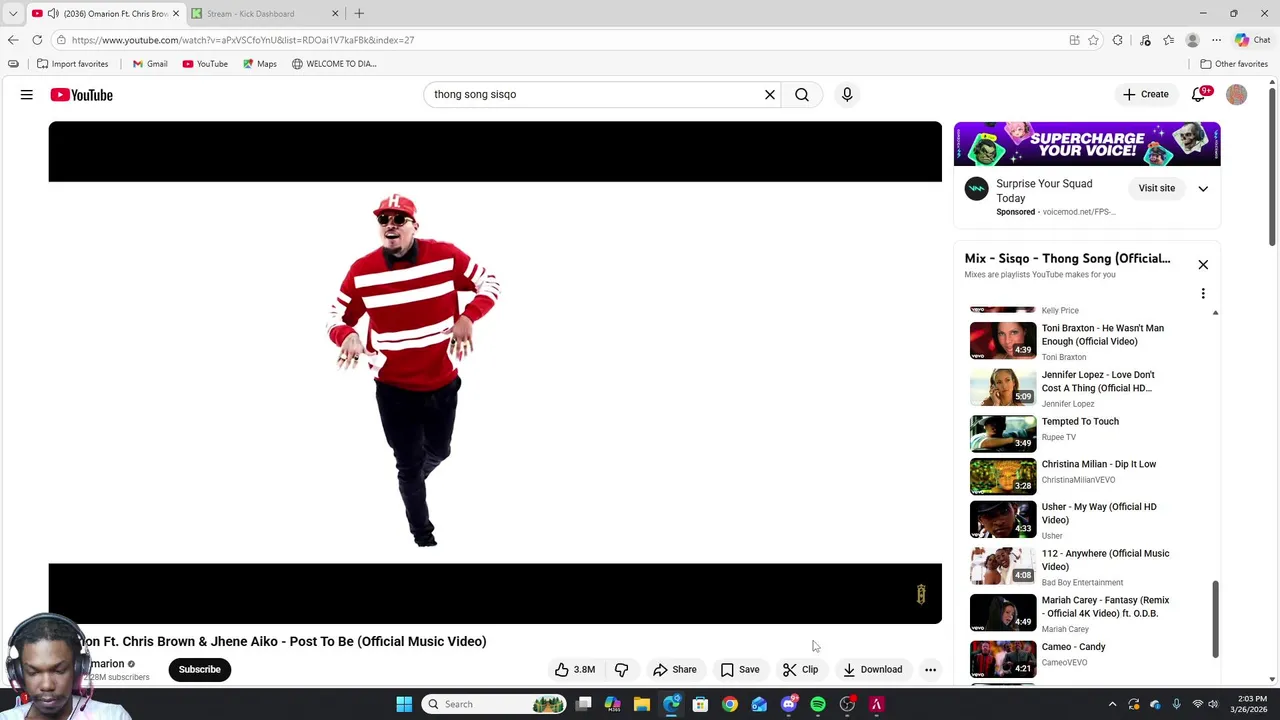Open the YouTube bookmark in favorites bar
The width and height of the screenshot is (1280, 720).
tap(205, 64)
